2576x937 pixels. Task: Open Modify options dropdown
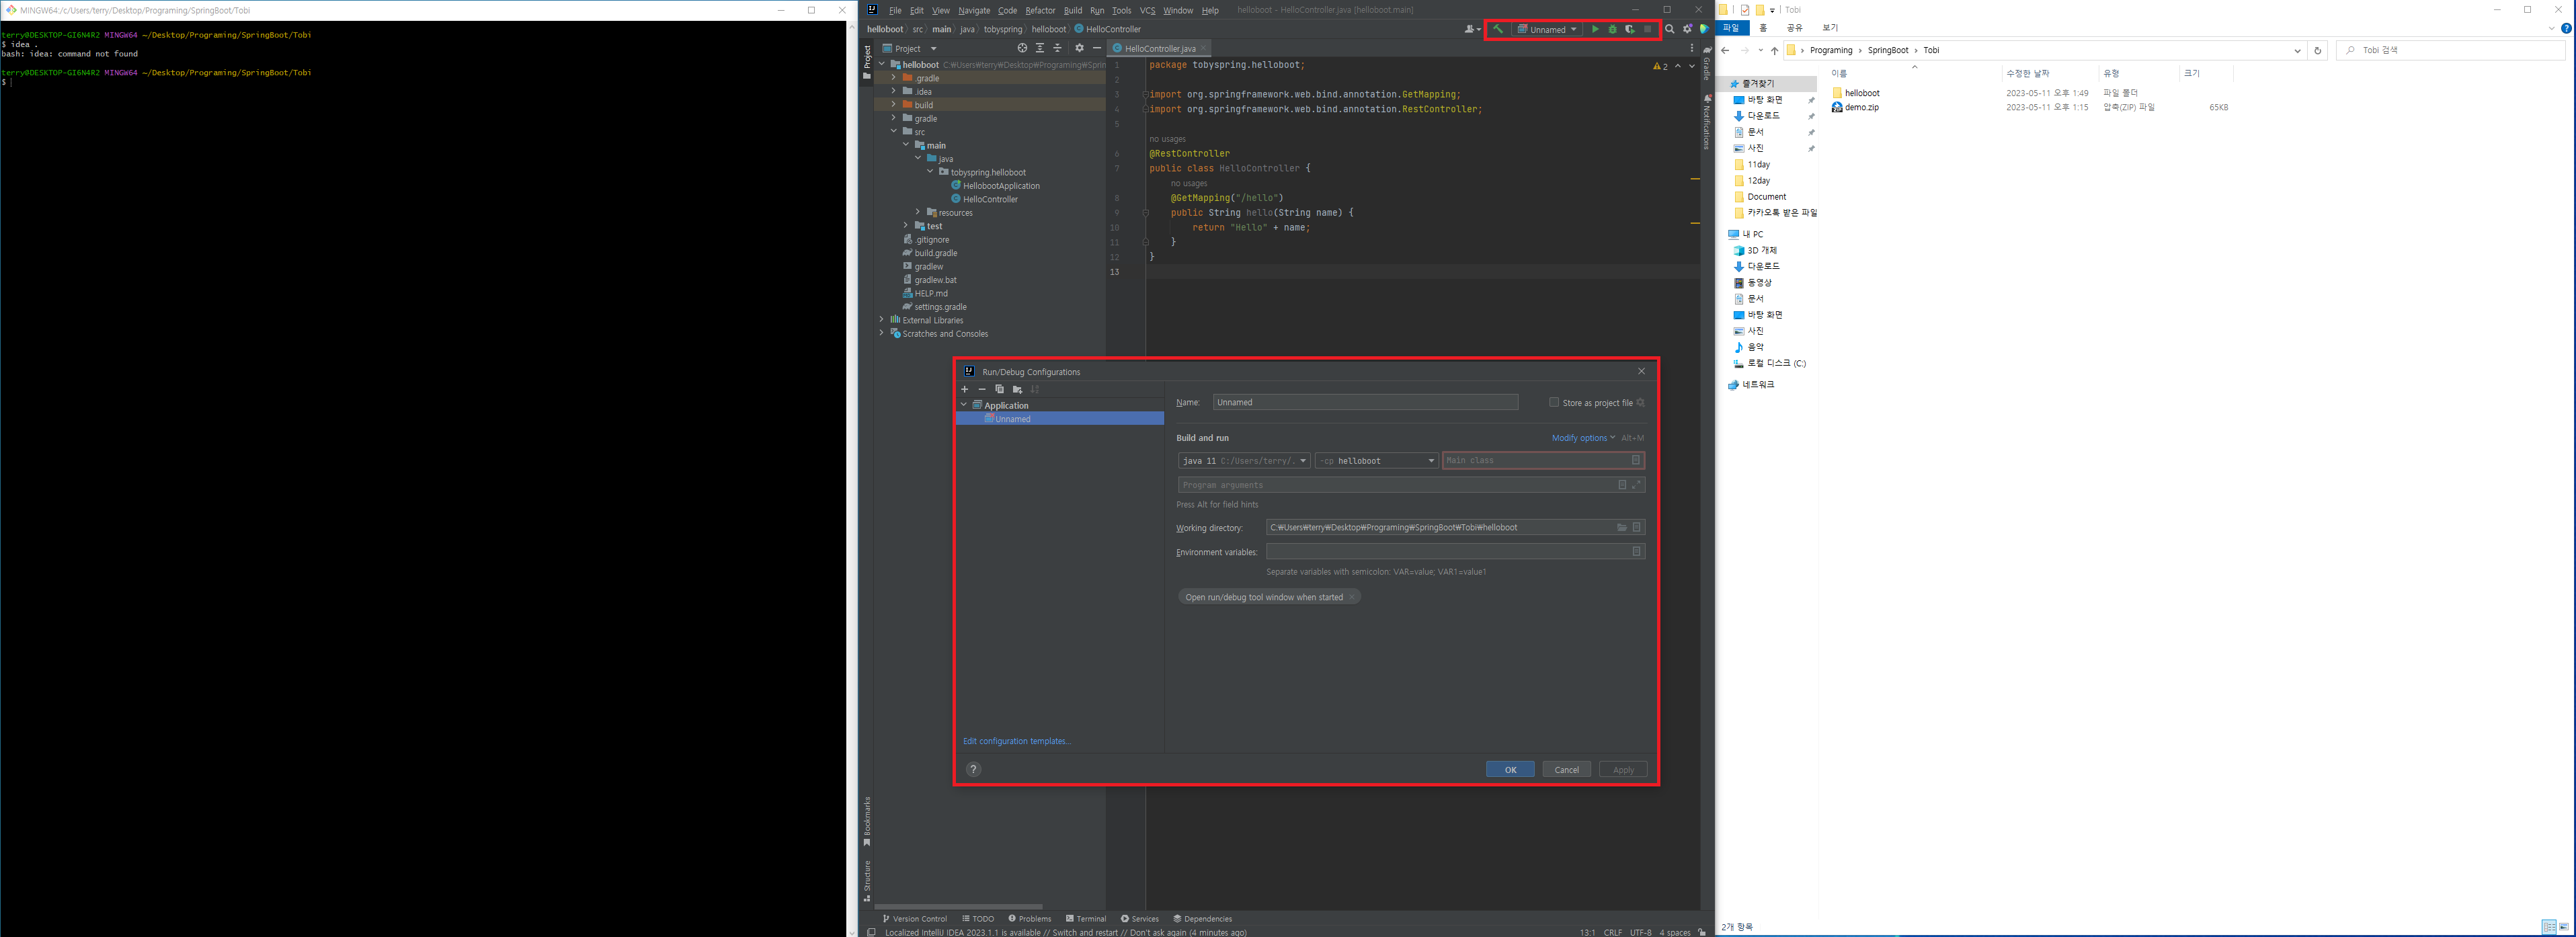pos(1583,438)
